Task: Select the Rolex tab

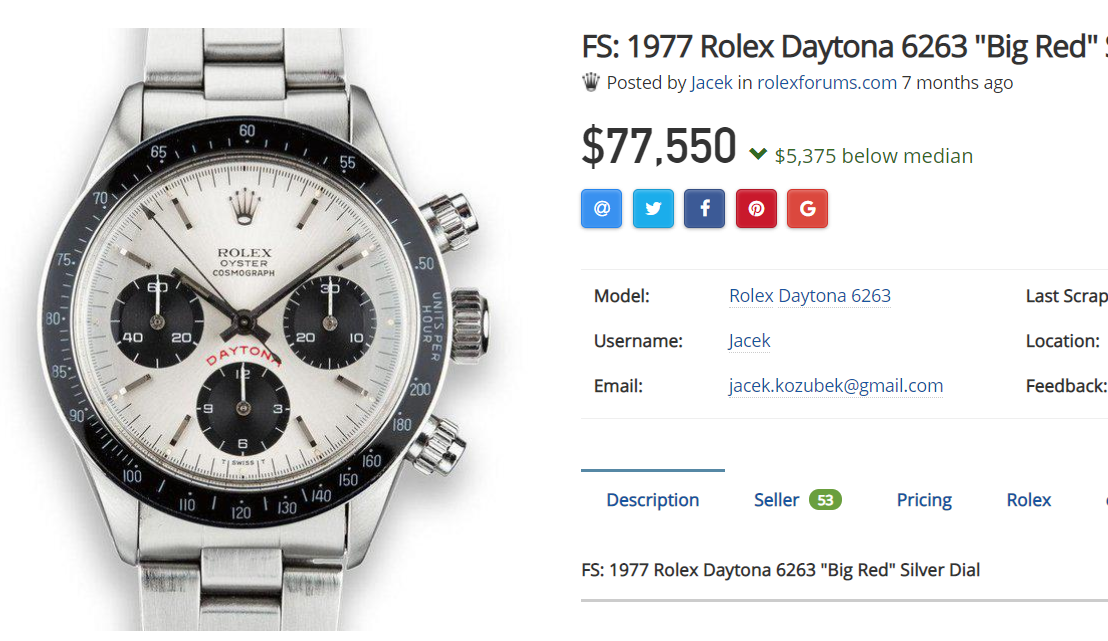Action: 1028,500
